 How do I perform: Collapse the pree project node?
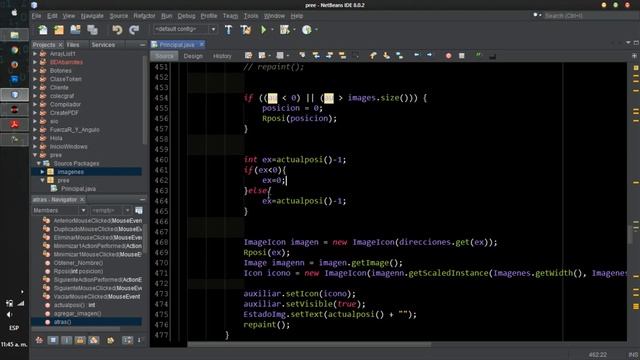point(35,155)
